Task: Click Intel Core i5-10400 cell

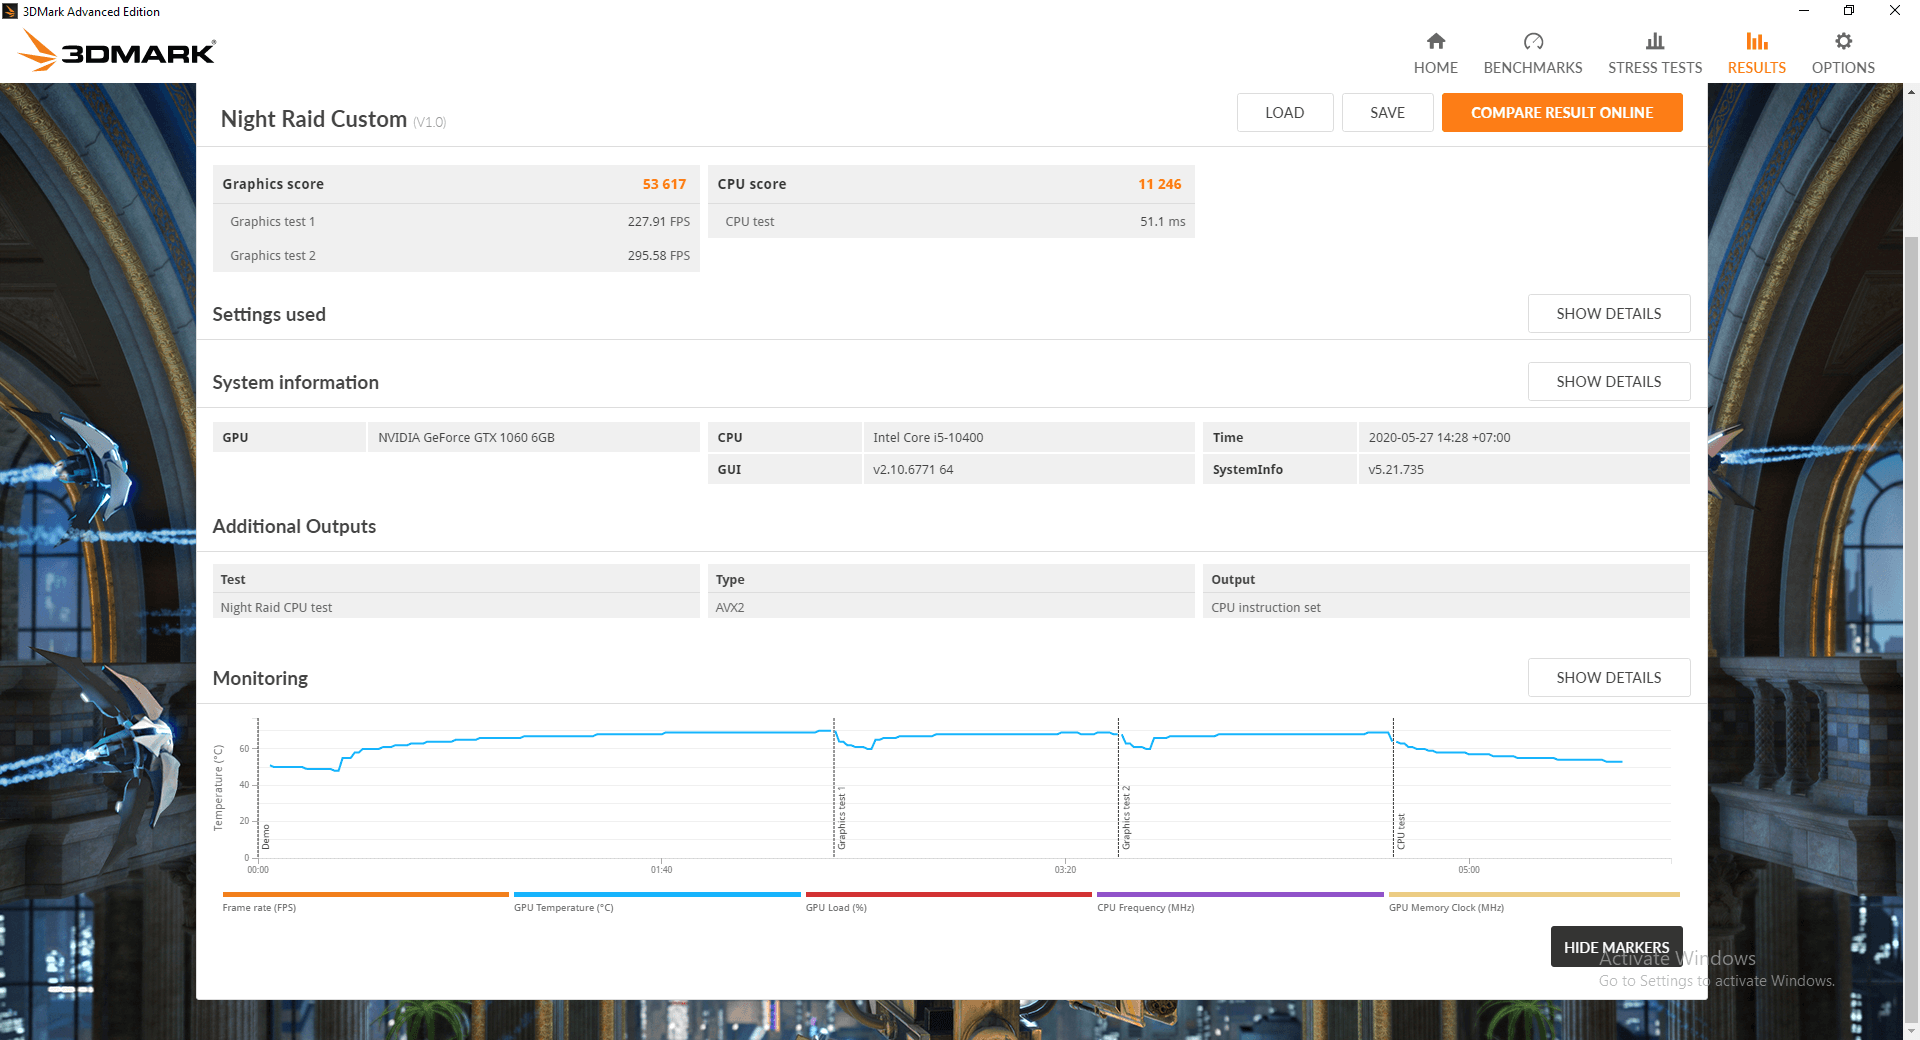Action: tap(1028, 437)
